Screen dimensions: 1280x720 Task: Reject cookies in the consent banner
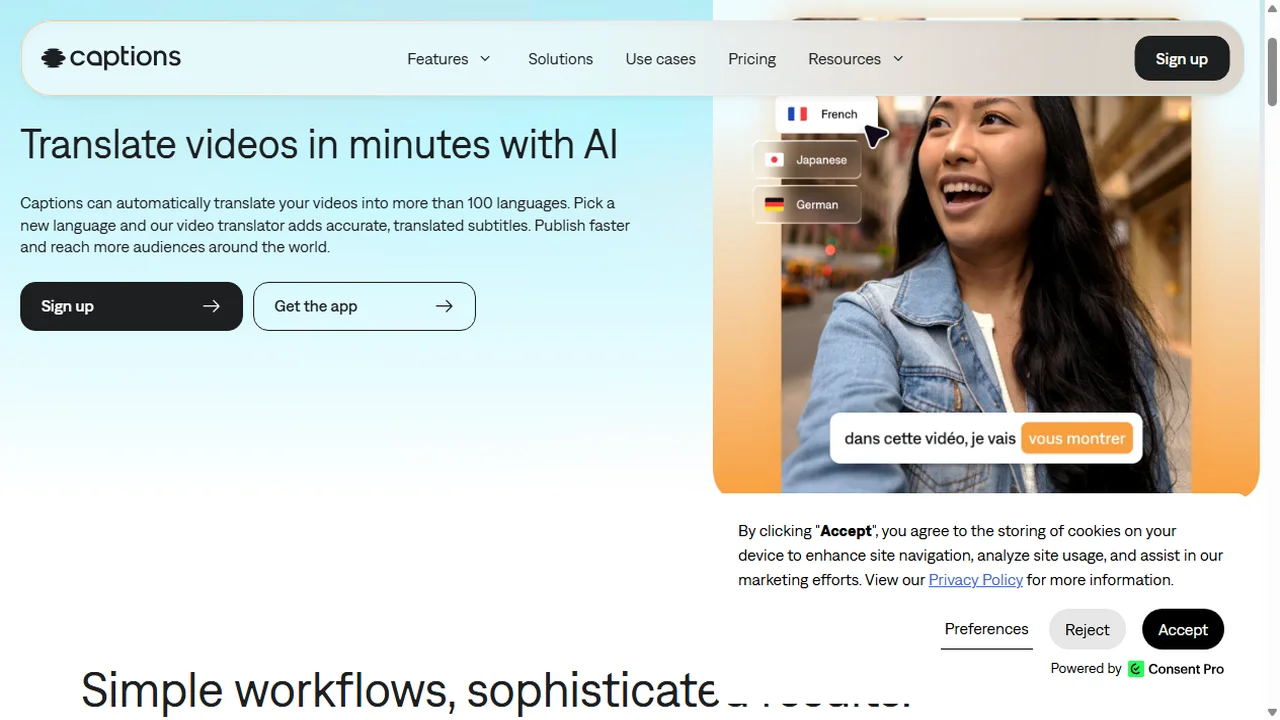click(1087, 629)
